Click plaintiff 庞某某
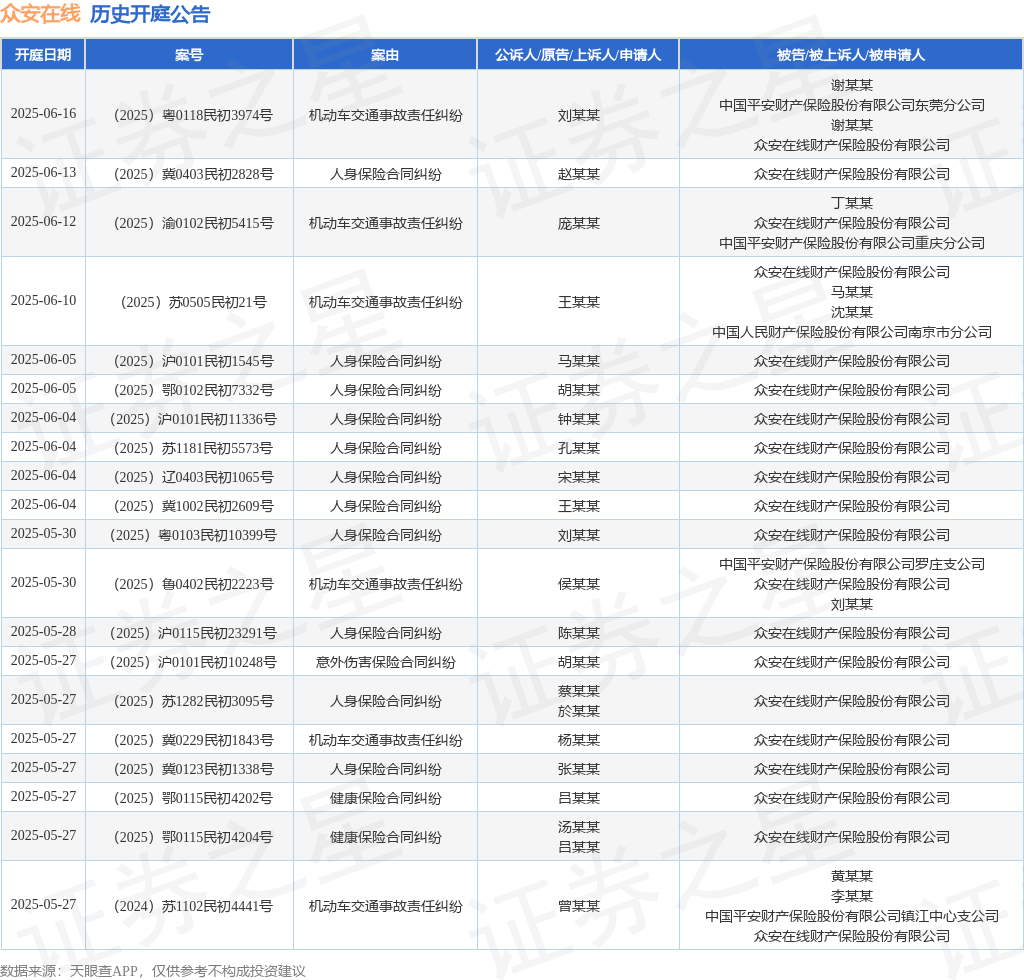The image size is (1024, 980). pyautogui.click(x=579, y=223)
